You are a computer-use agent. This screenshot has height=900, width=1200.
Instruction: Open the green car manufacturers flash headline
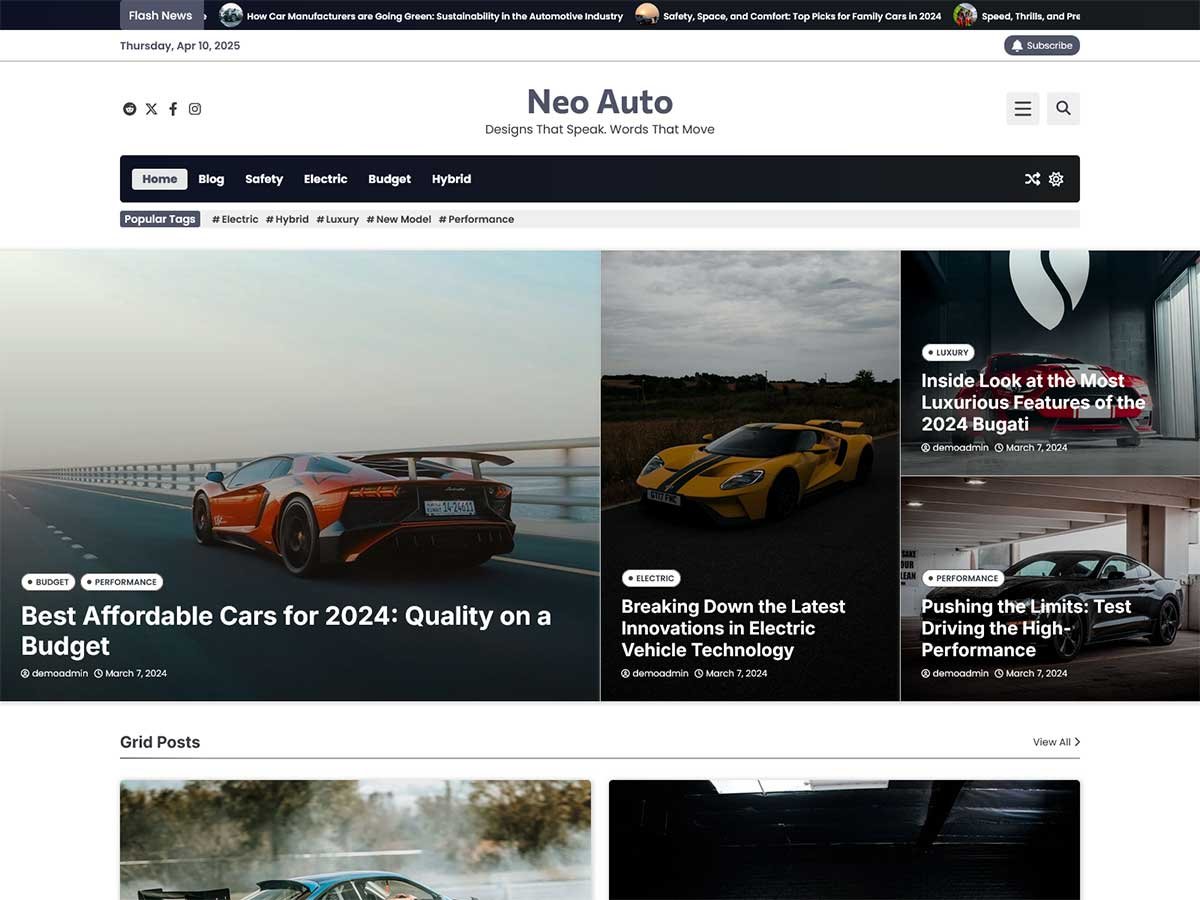435,16
